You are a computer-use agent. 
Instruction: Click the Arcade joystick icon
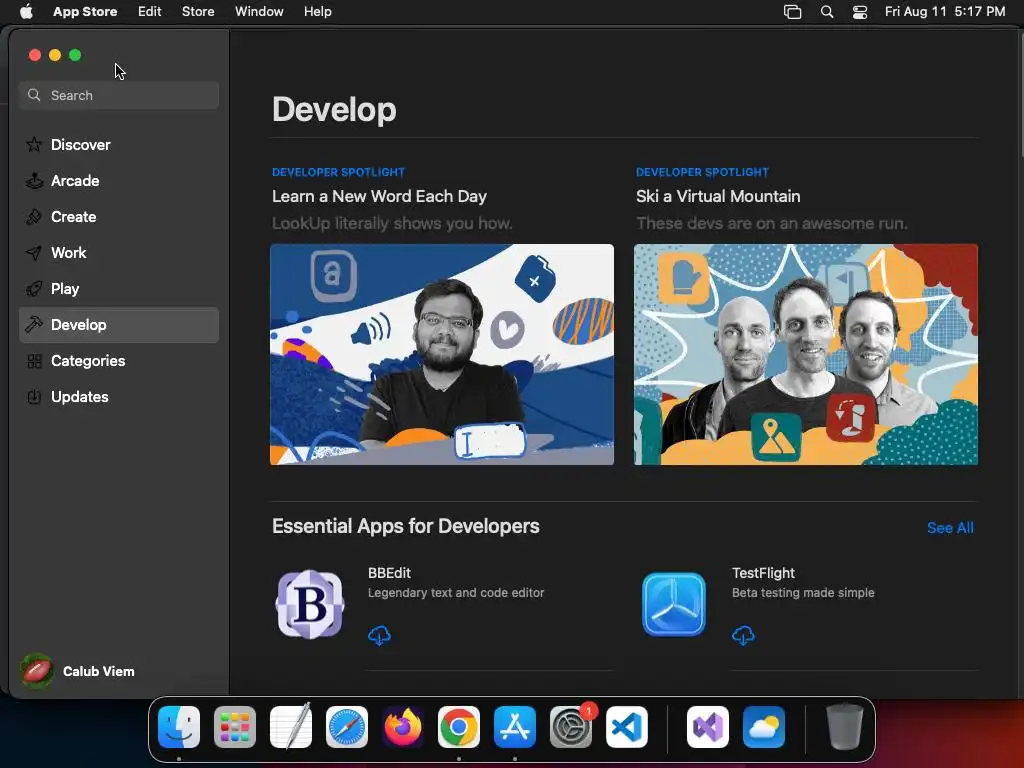[34, 181]
